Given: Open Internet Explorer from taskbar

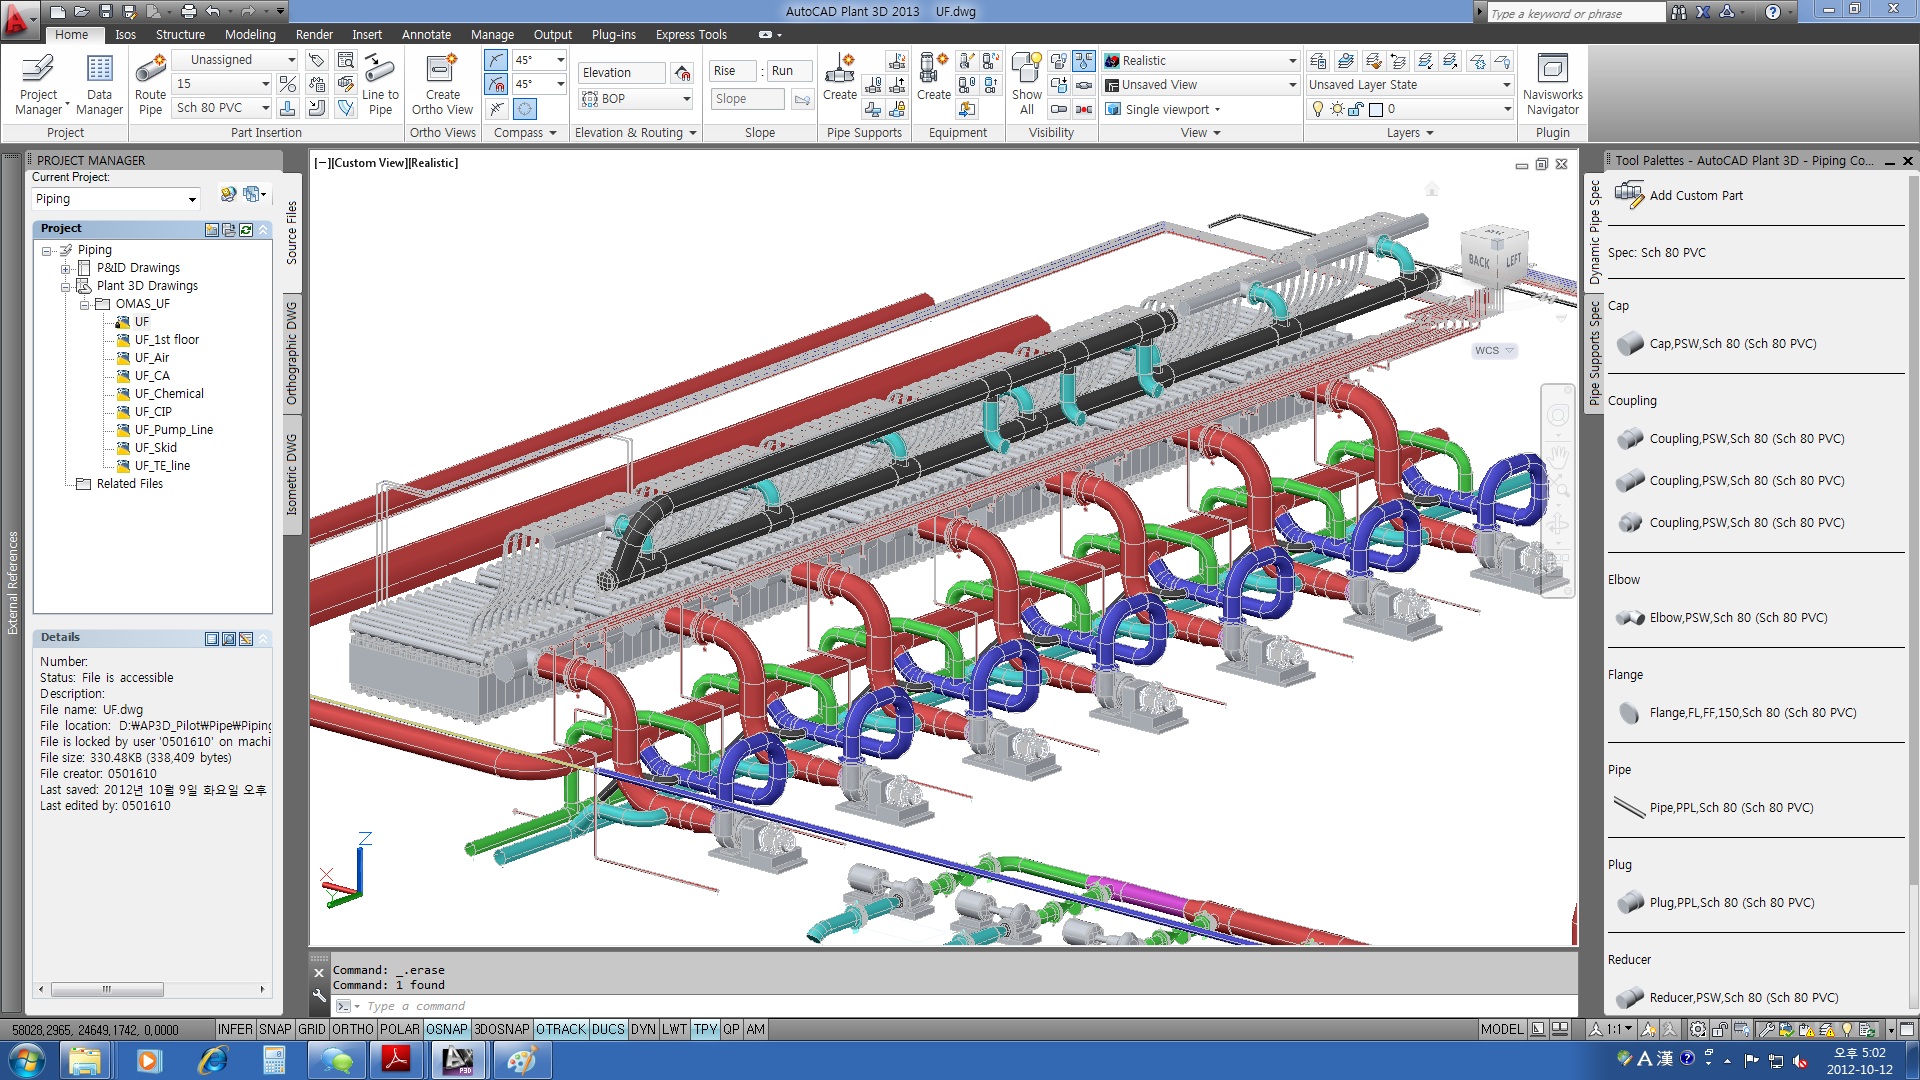Looking at the screenshot, I should (212, 1059).
